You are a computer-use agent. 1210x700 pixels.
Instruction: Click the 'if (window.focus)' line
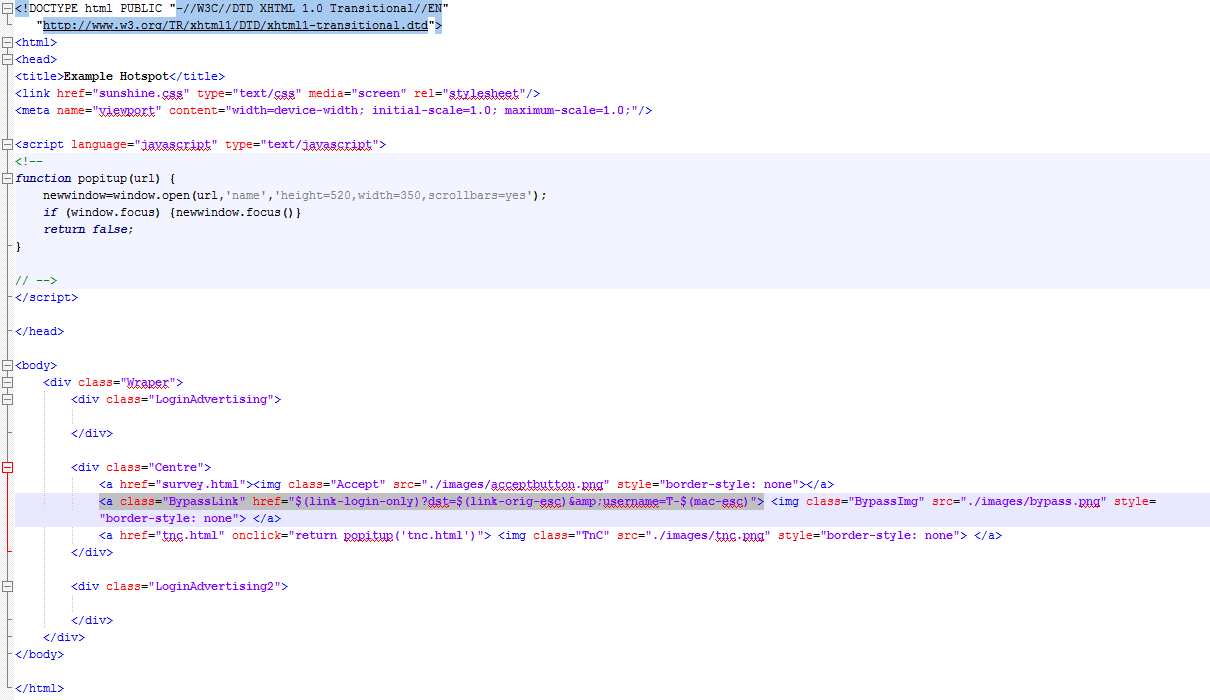[x=172, y=212]
